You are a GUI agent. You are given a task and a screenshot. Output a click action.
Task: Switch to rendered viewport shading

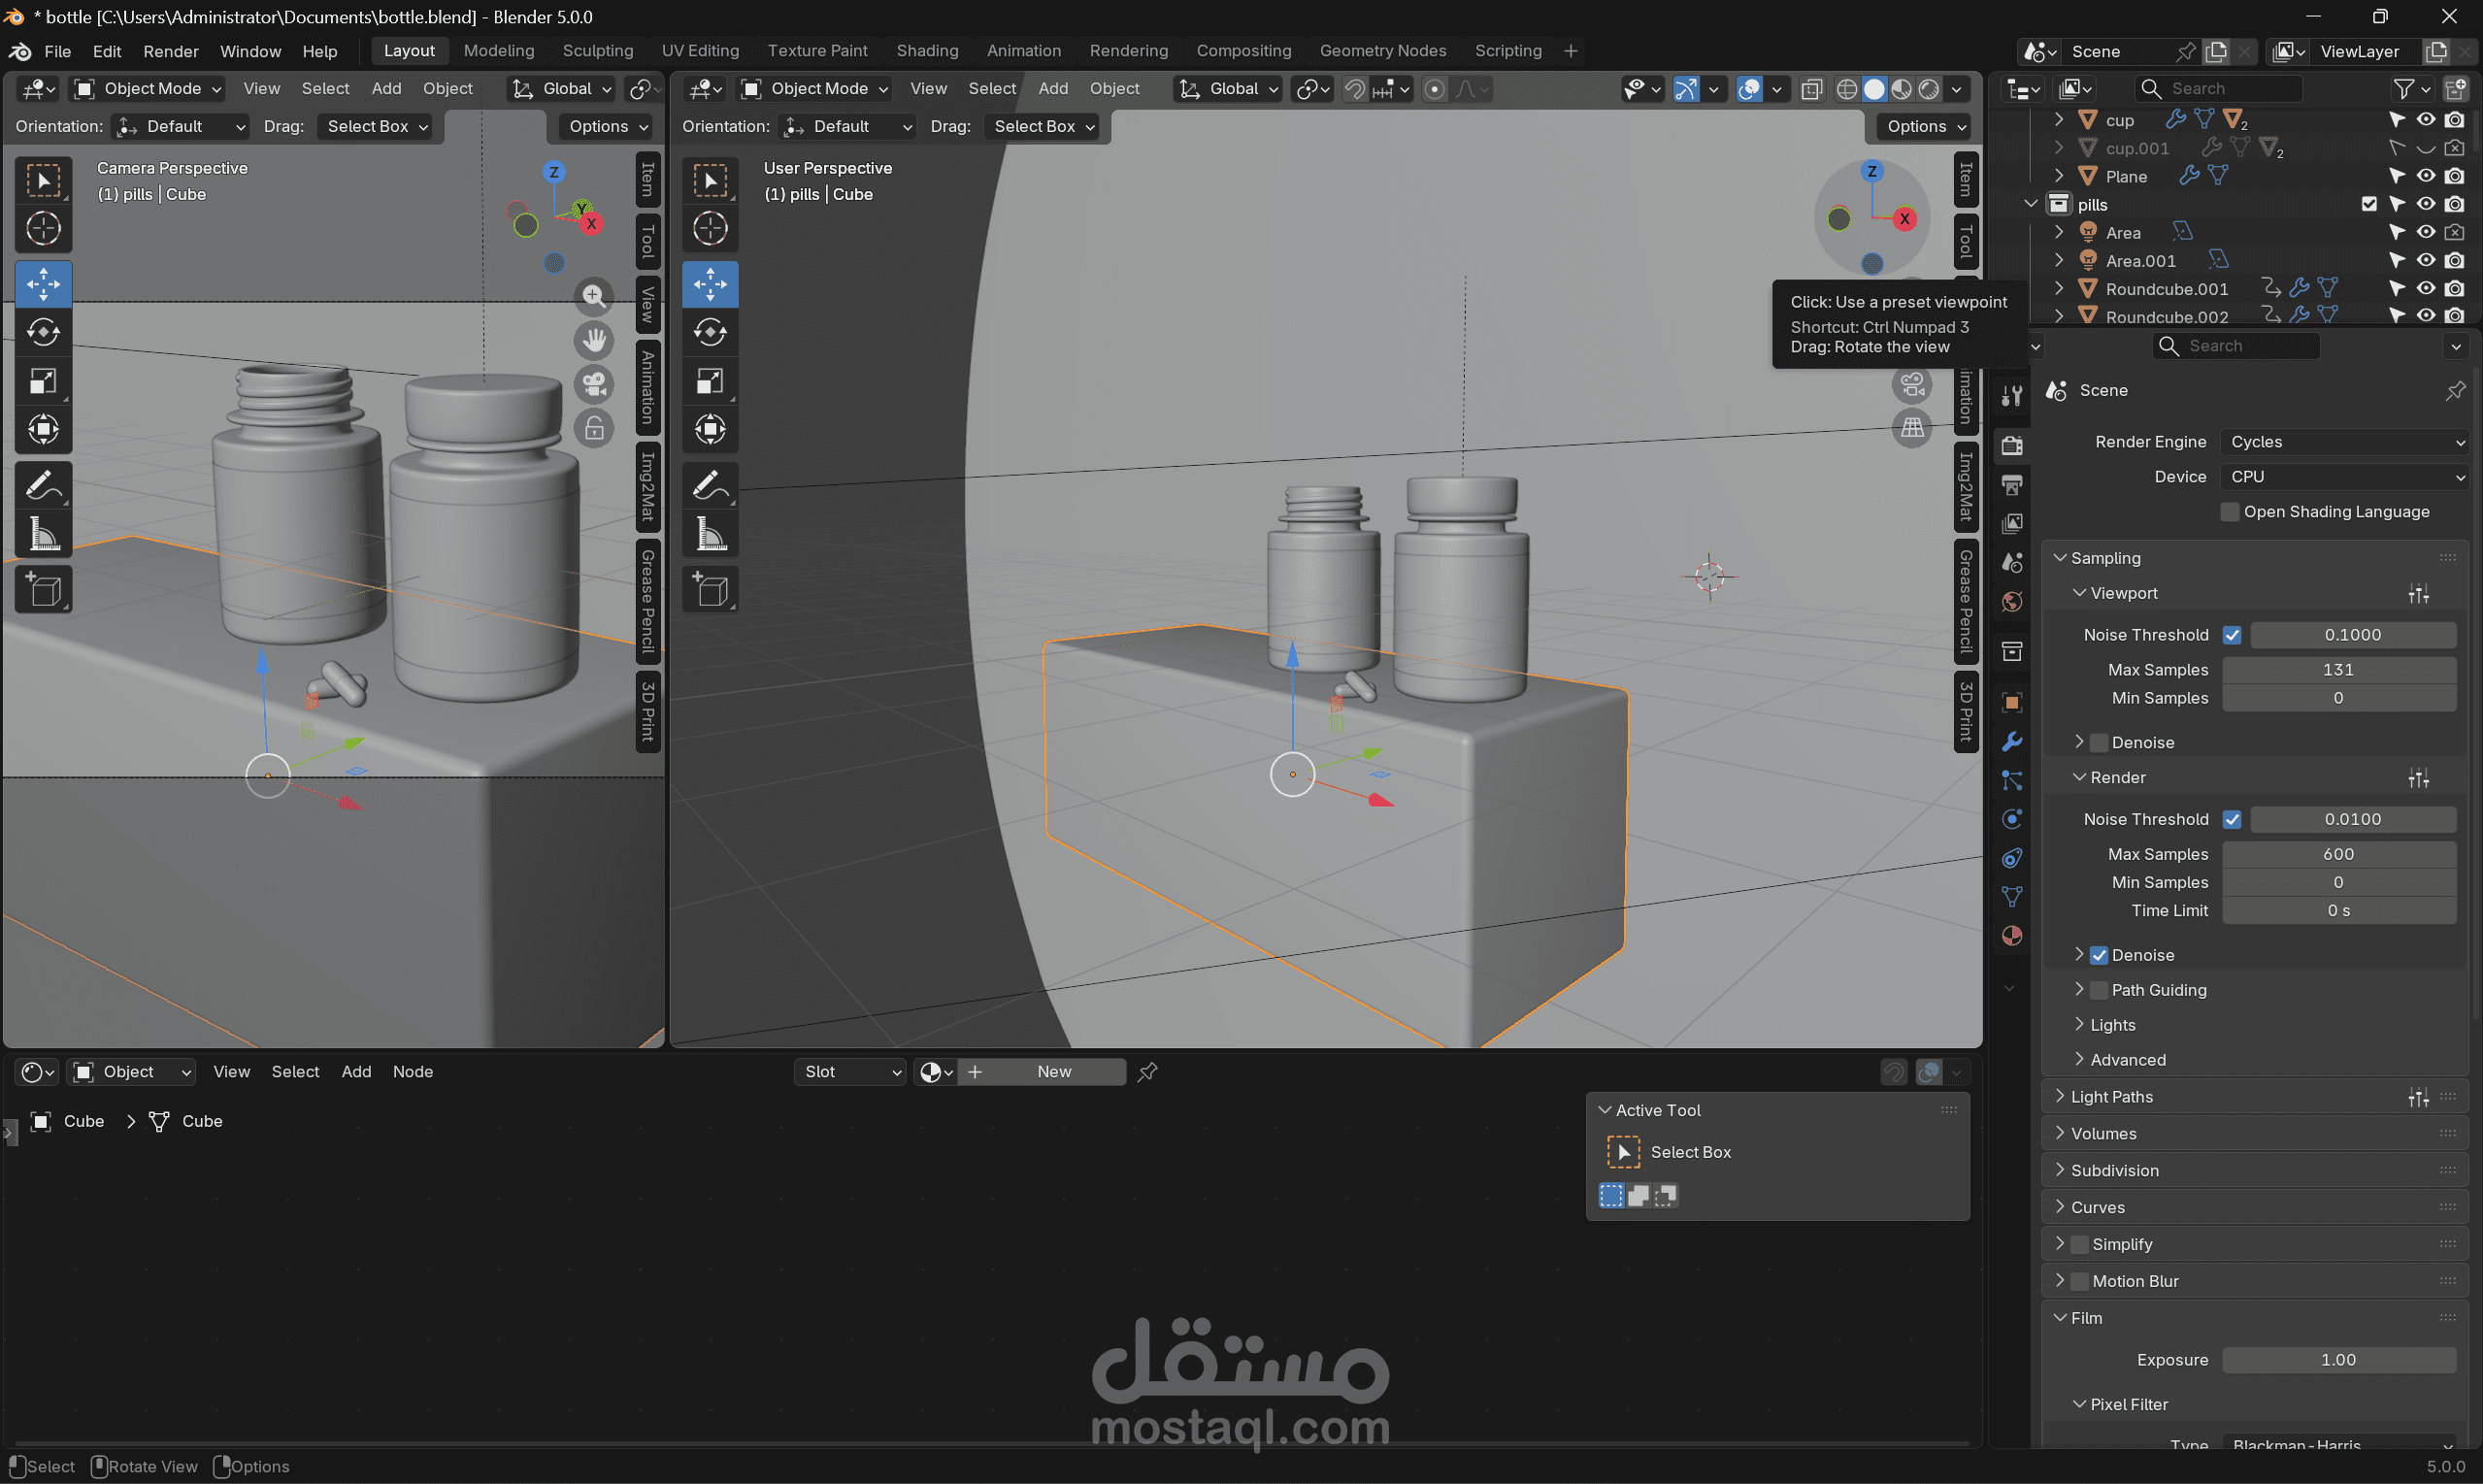pos(1929,89)
